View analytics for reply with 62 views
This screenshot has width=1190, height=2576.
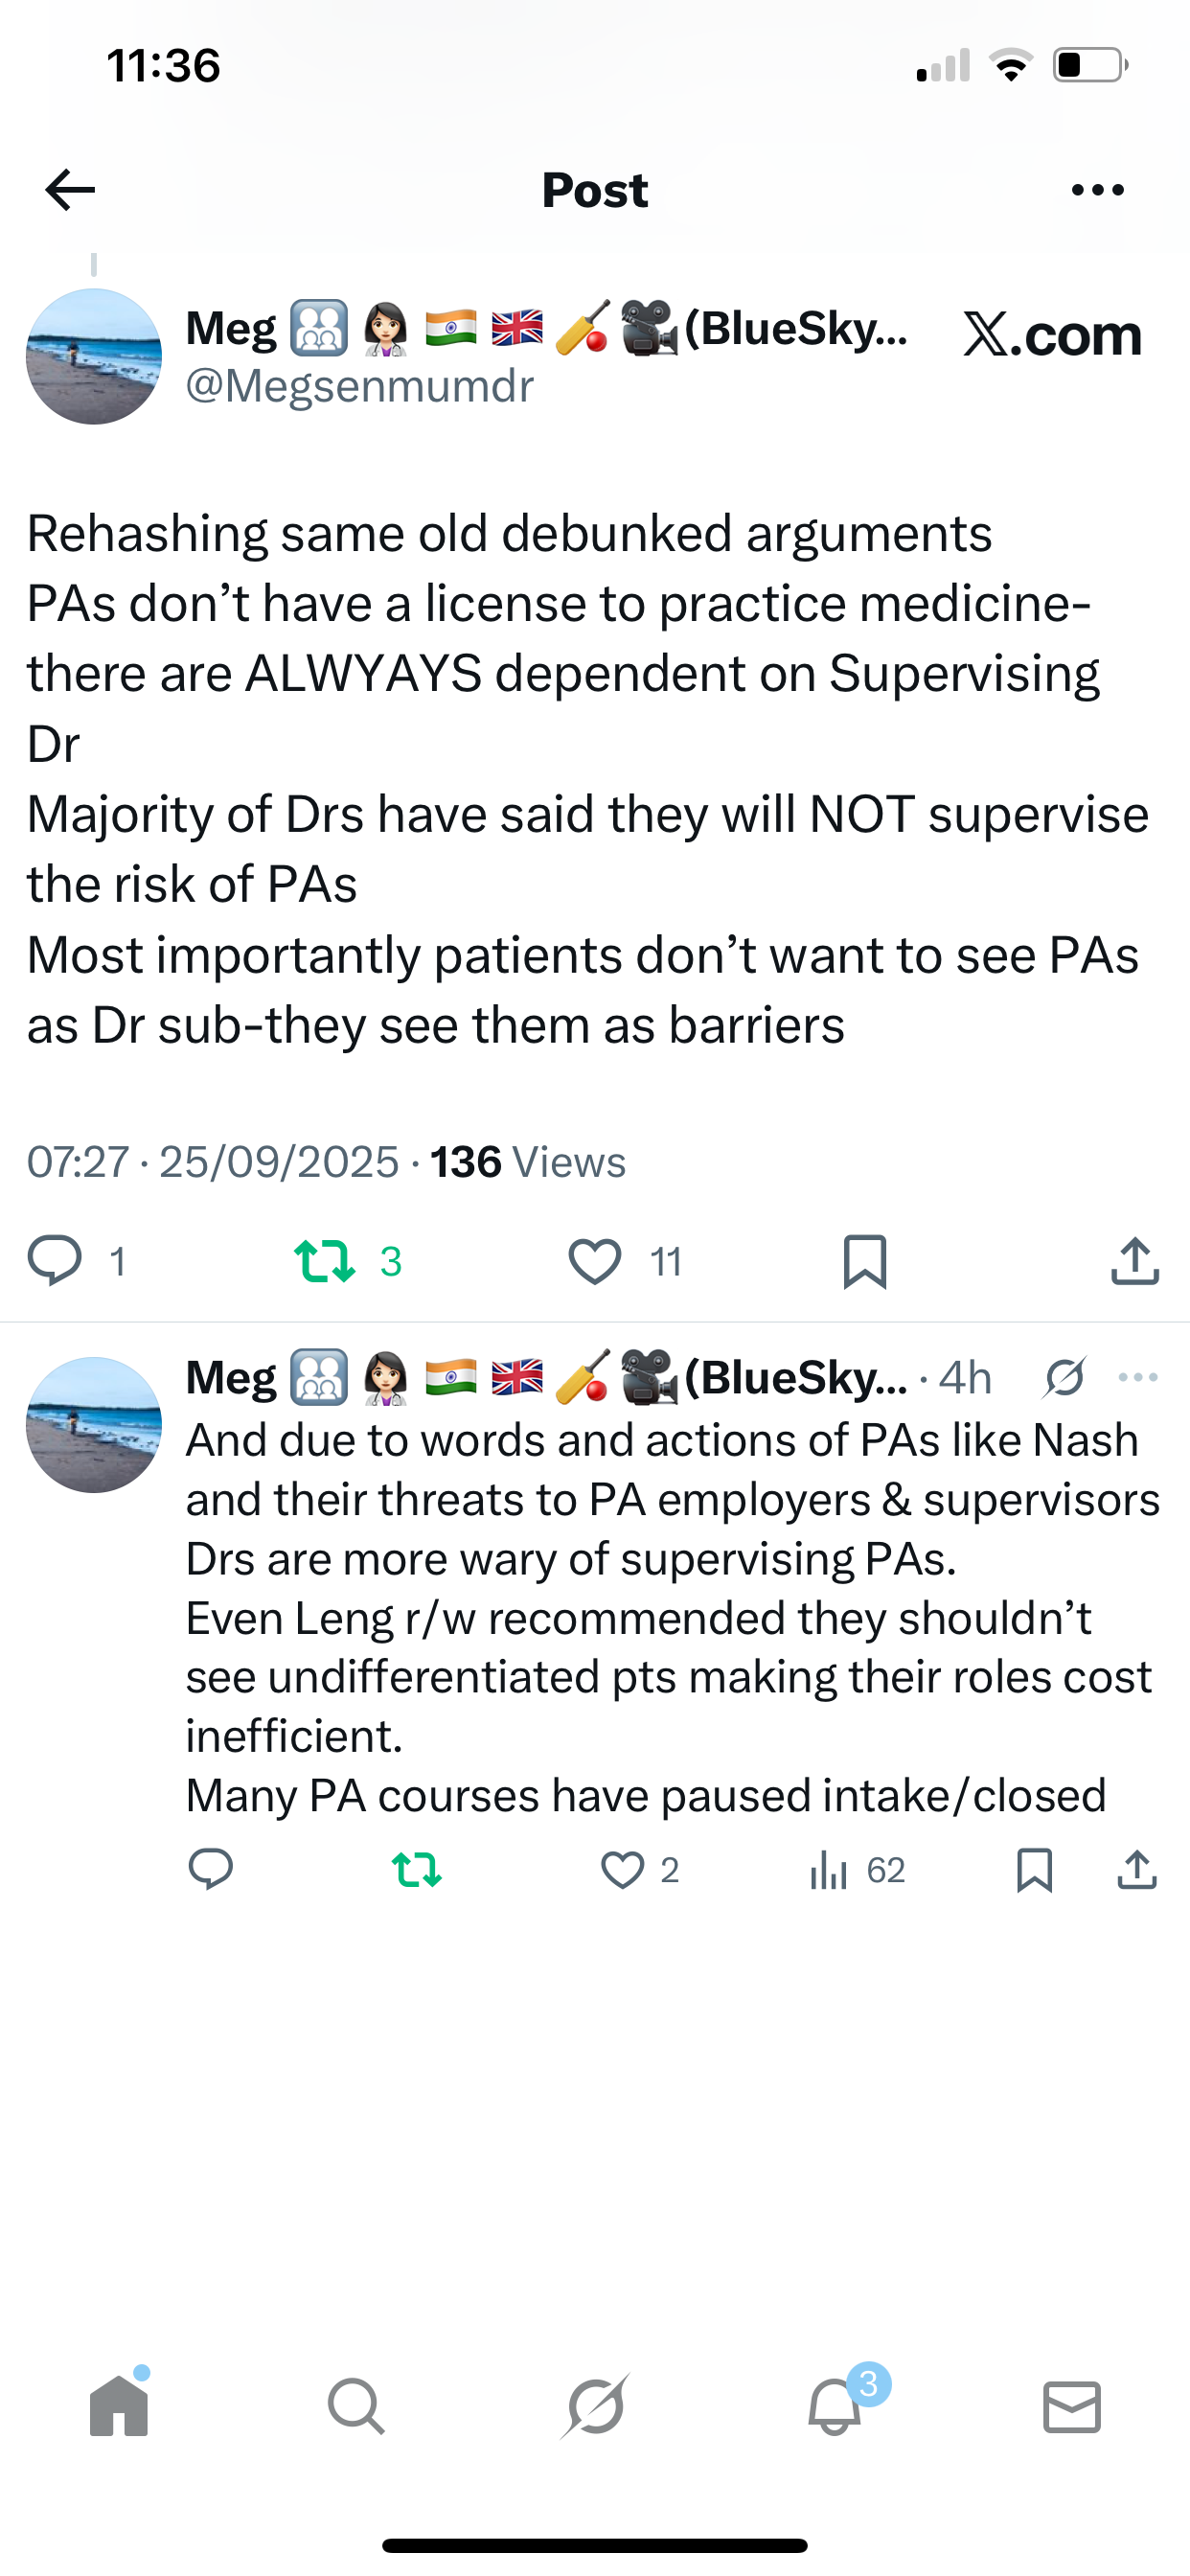830,1869
